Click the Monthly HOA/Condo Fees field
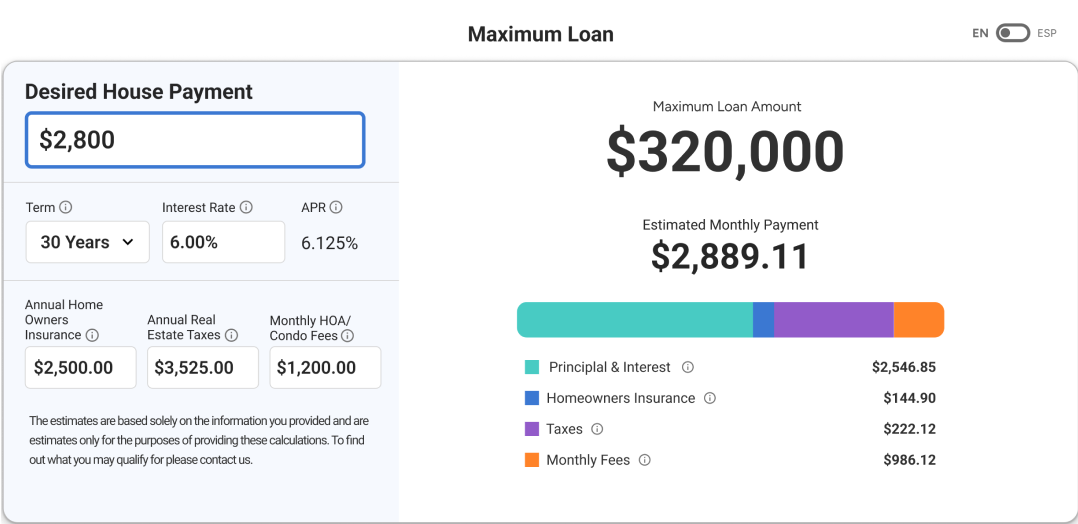Image resolution: width=1078 pixels, height=524 pixels. click(x=325, y=367)
